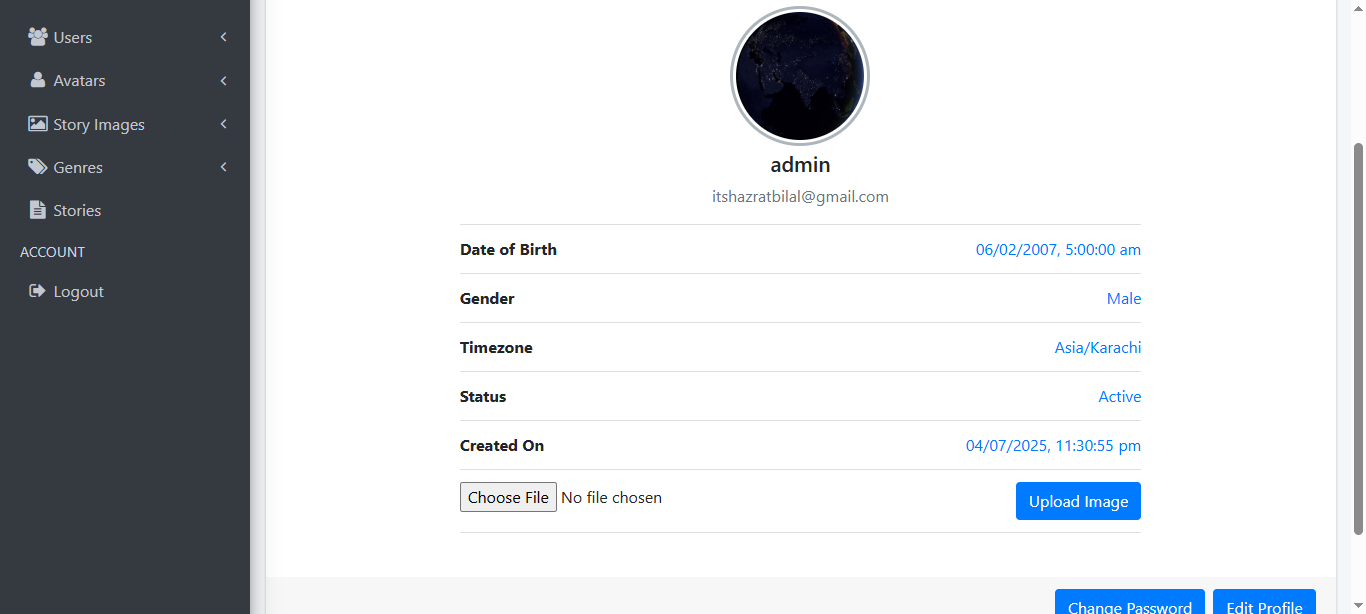The width and height of the screenshot is (1366, 614).
Task: Open the Users menu item
Action: [x=125, y=37]
